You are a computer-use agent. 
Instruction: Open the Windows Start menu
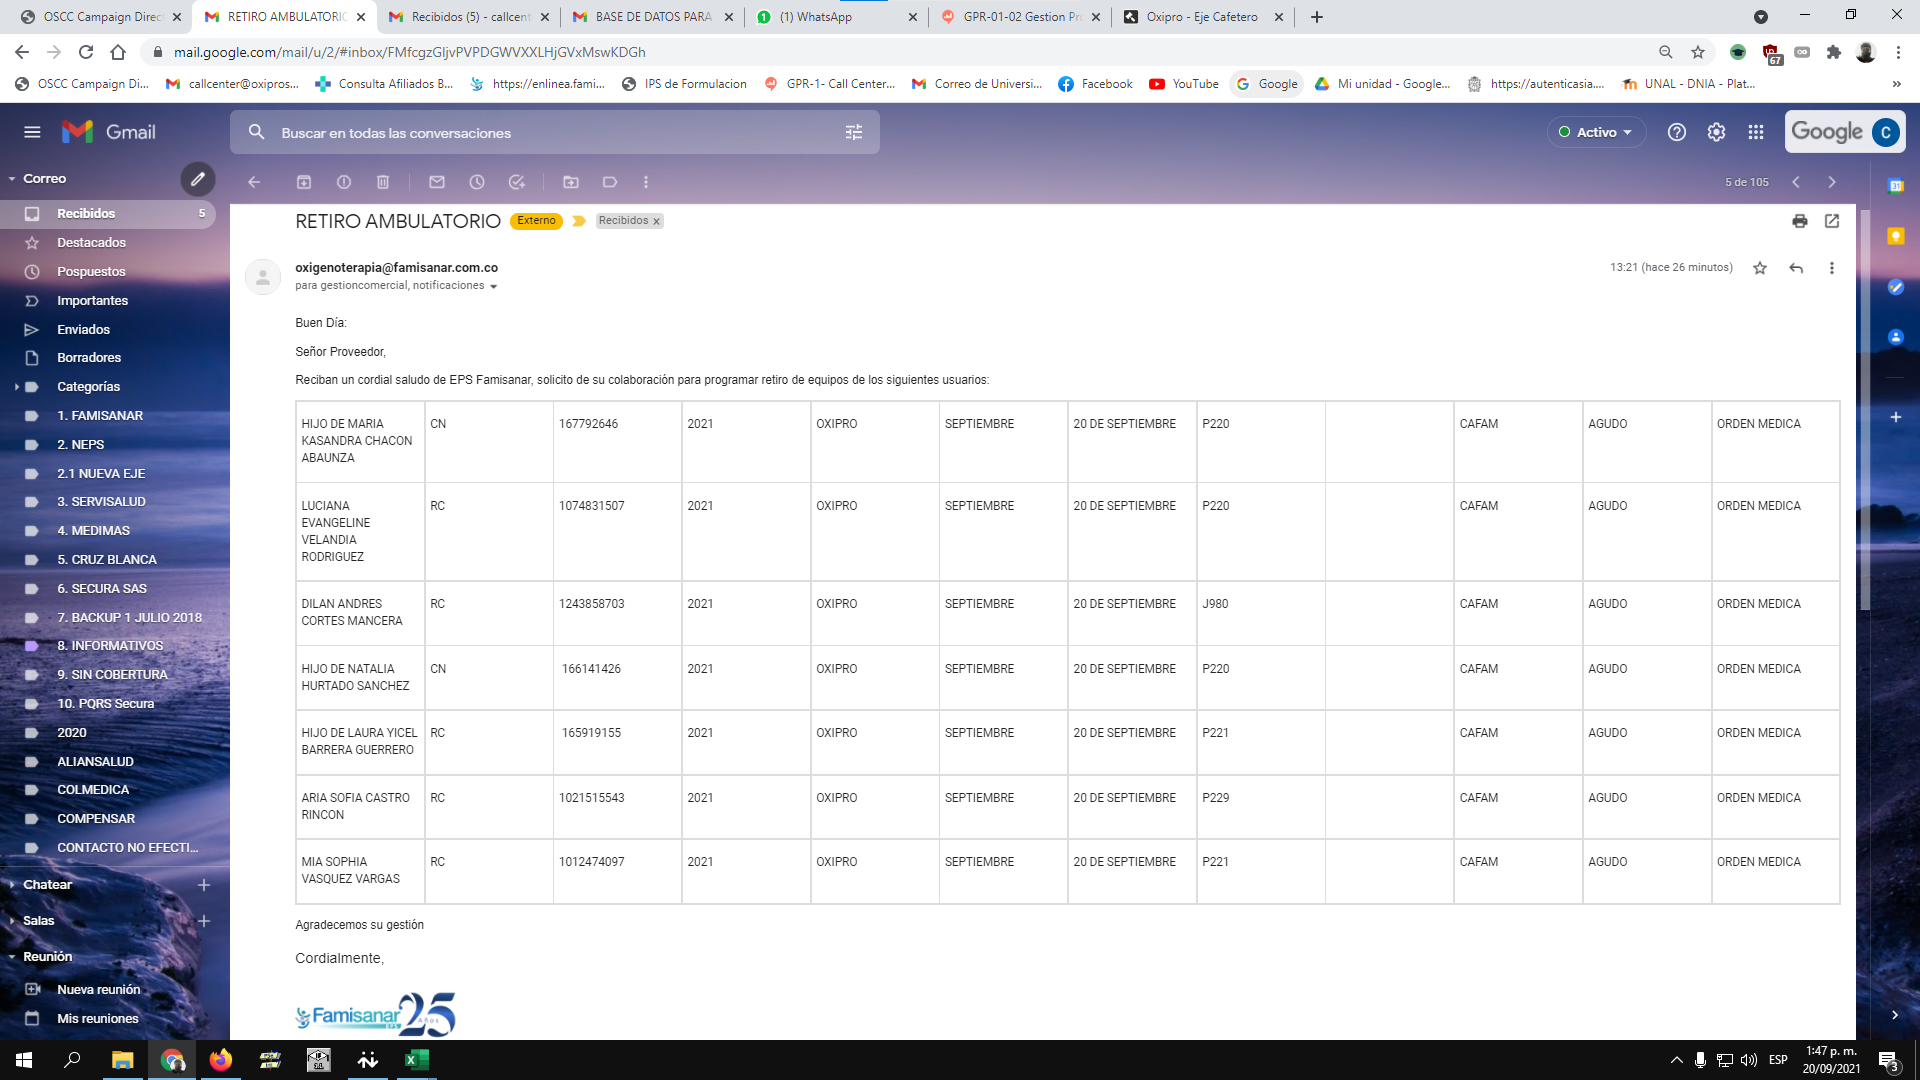[x=24, y=1060]
